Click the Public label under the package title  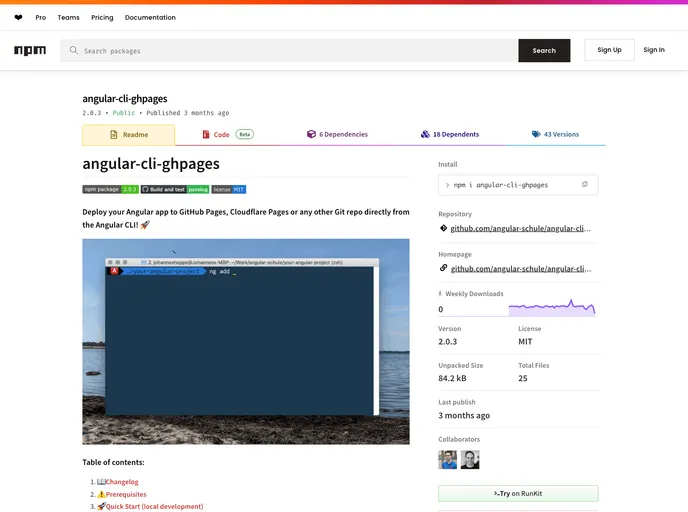pyautogui.click(x=124, y=113)
